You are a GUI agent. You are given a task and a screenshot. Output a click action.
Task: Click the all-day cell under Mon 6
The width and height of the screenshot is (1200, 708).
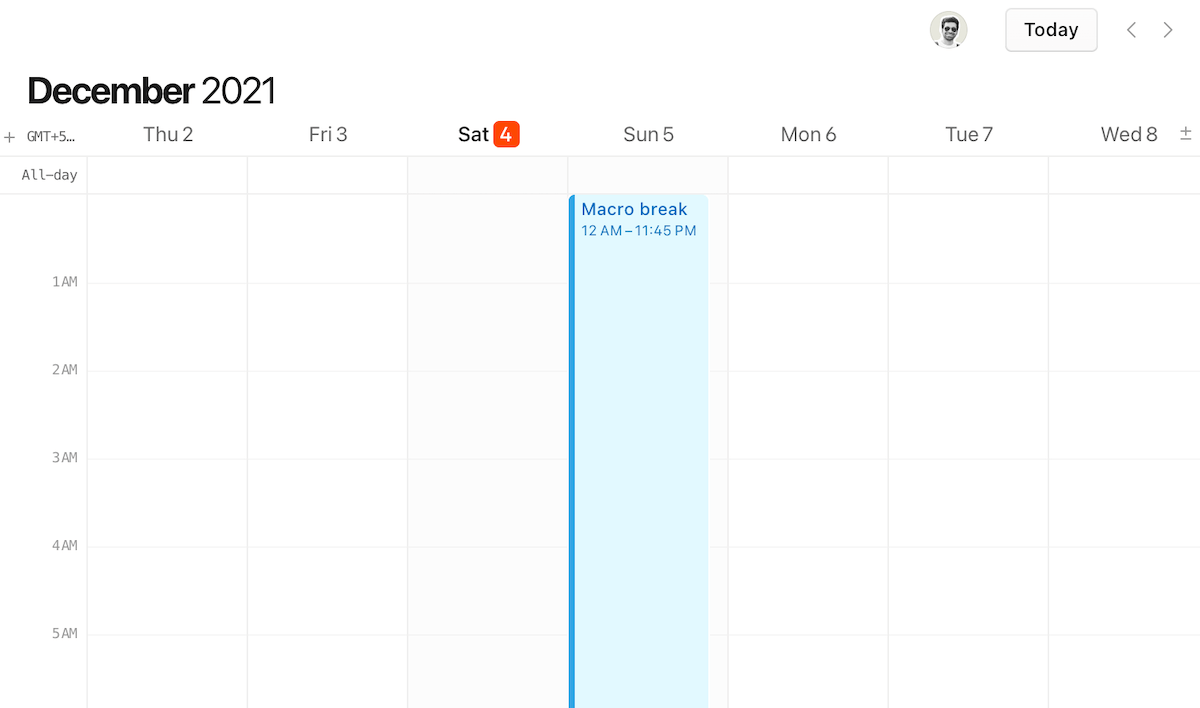tap(808, 174)
